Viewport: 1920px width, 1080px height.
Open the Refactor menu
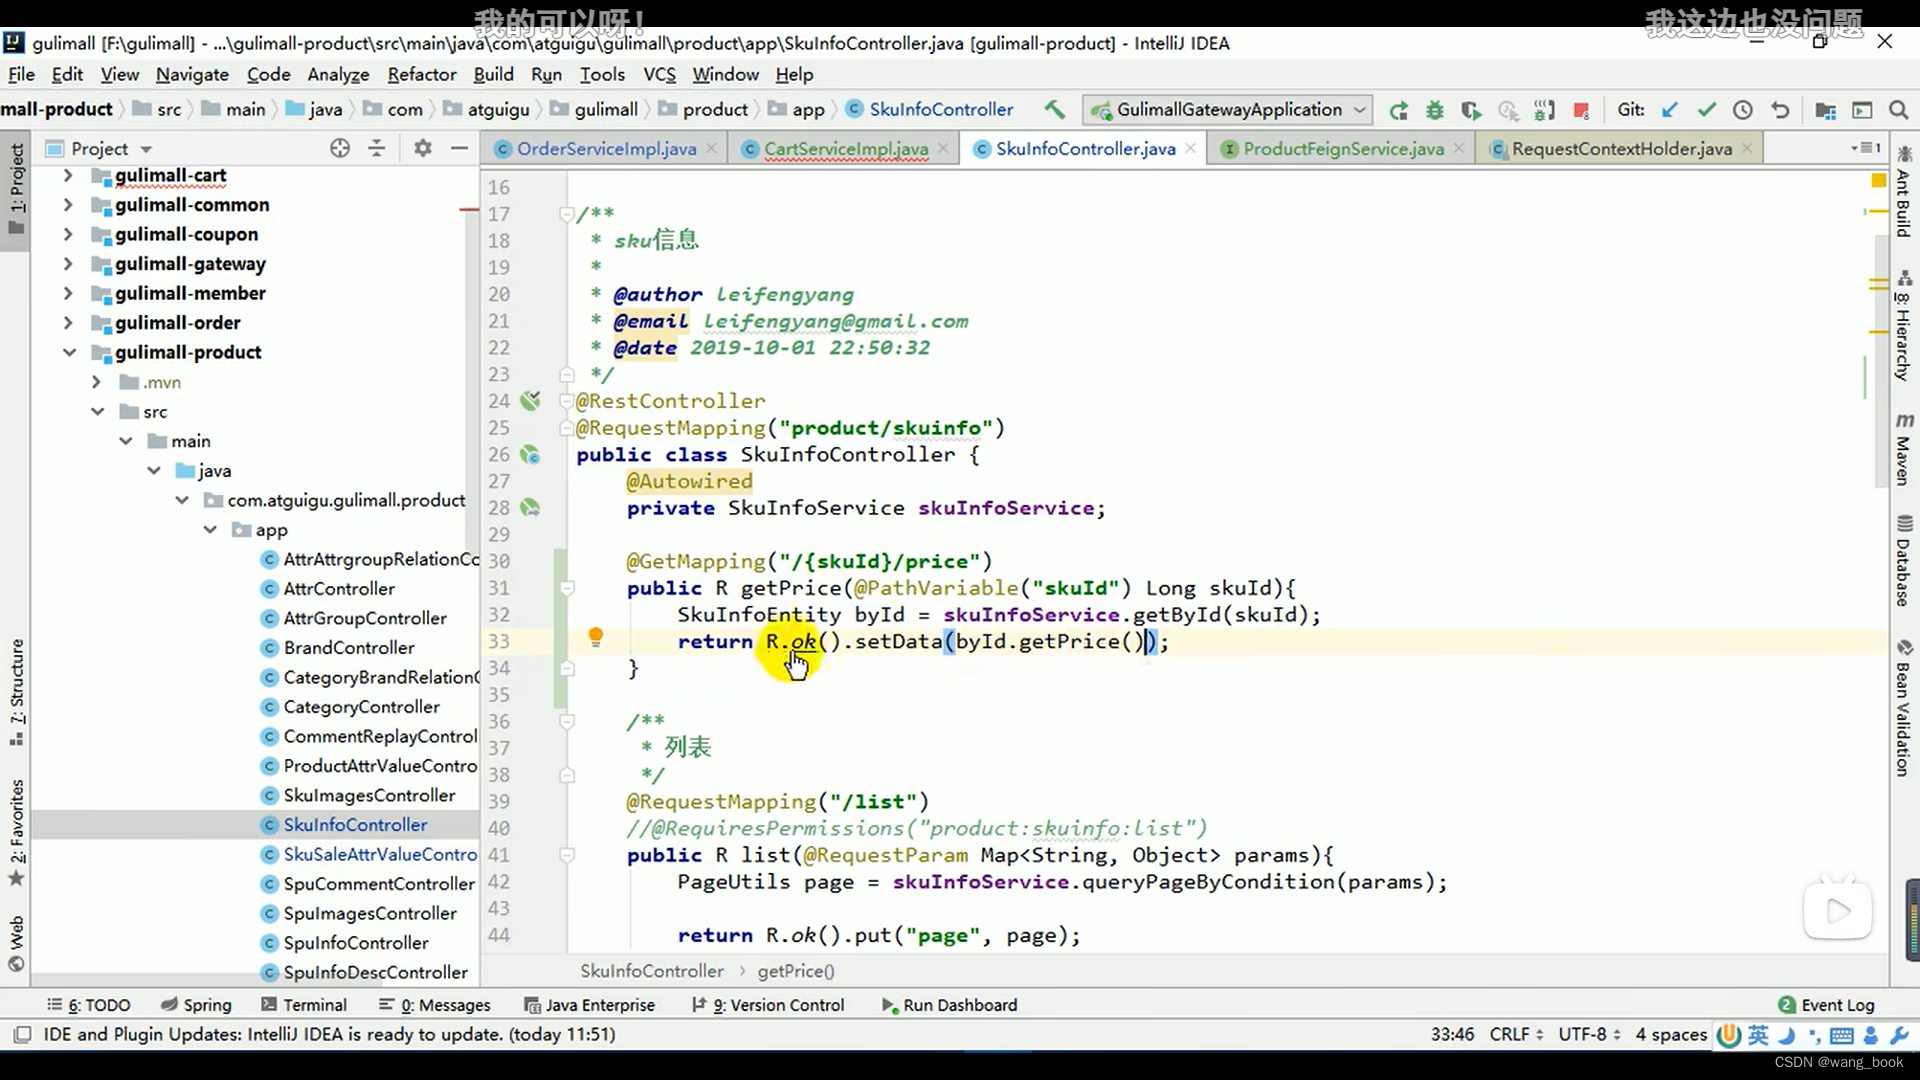click(x=421, y=74)
